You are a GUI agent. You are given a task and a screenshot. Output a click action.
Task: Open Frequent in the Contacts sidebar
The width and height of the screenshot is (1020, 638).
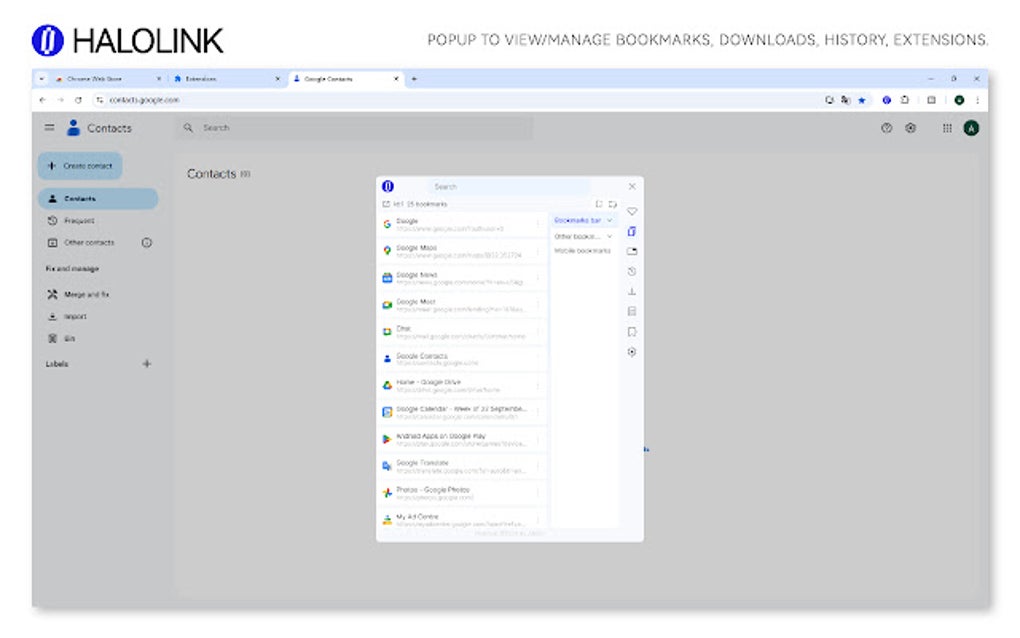click(x=79, y=220)
